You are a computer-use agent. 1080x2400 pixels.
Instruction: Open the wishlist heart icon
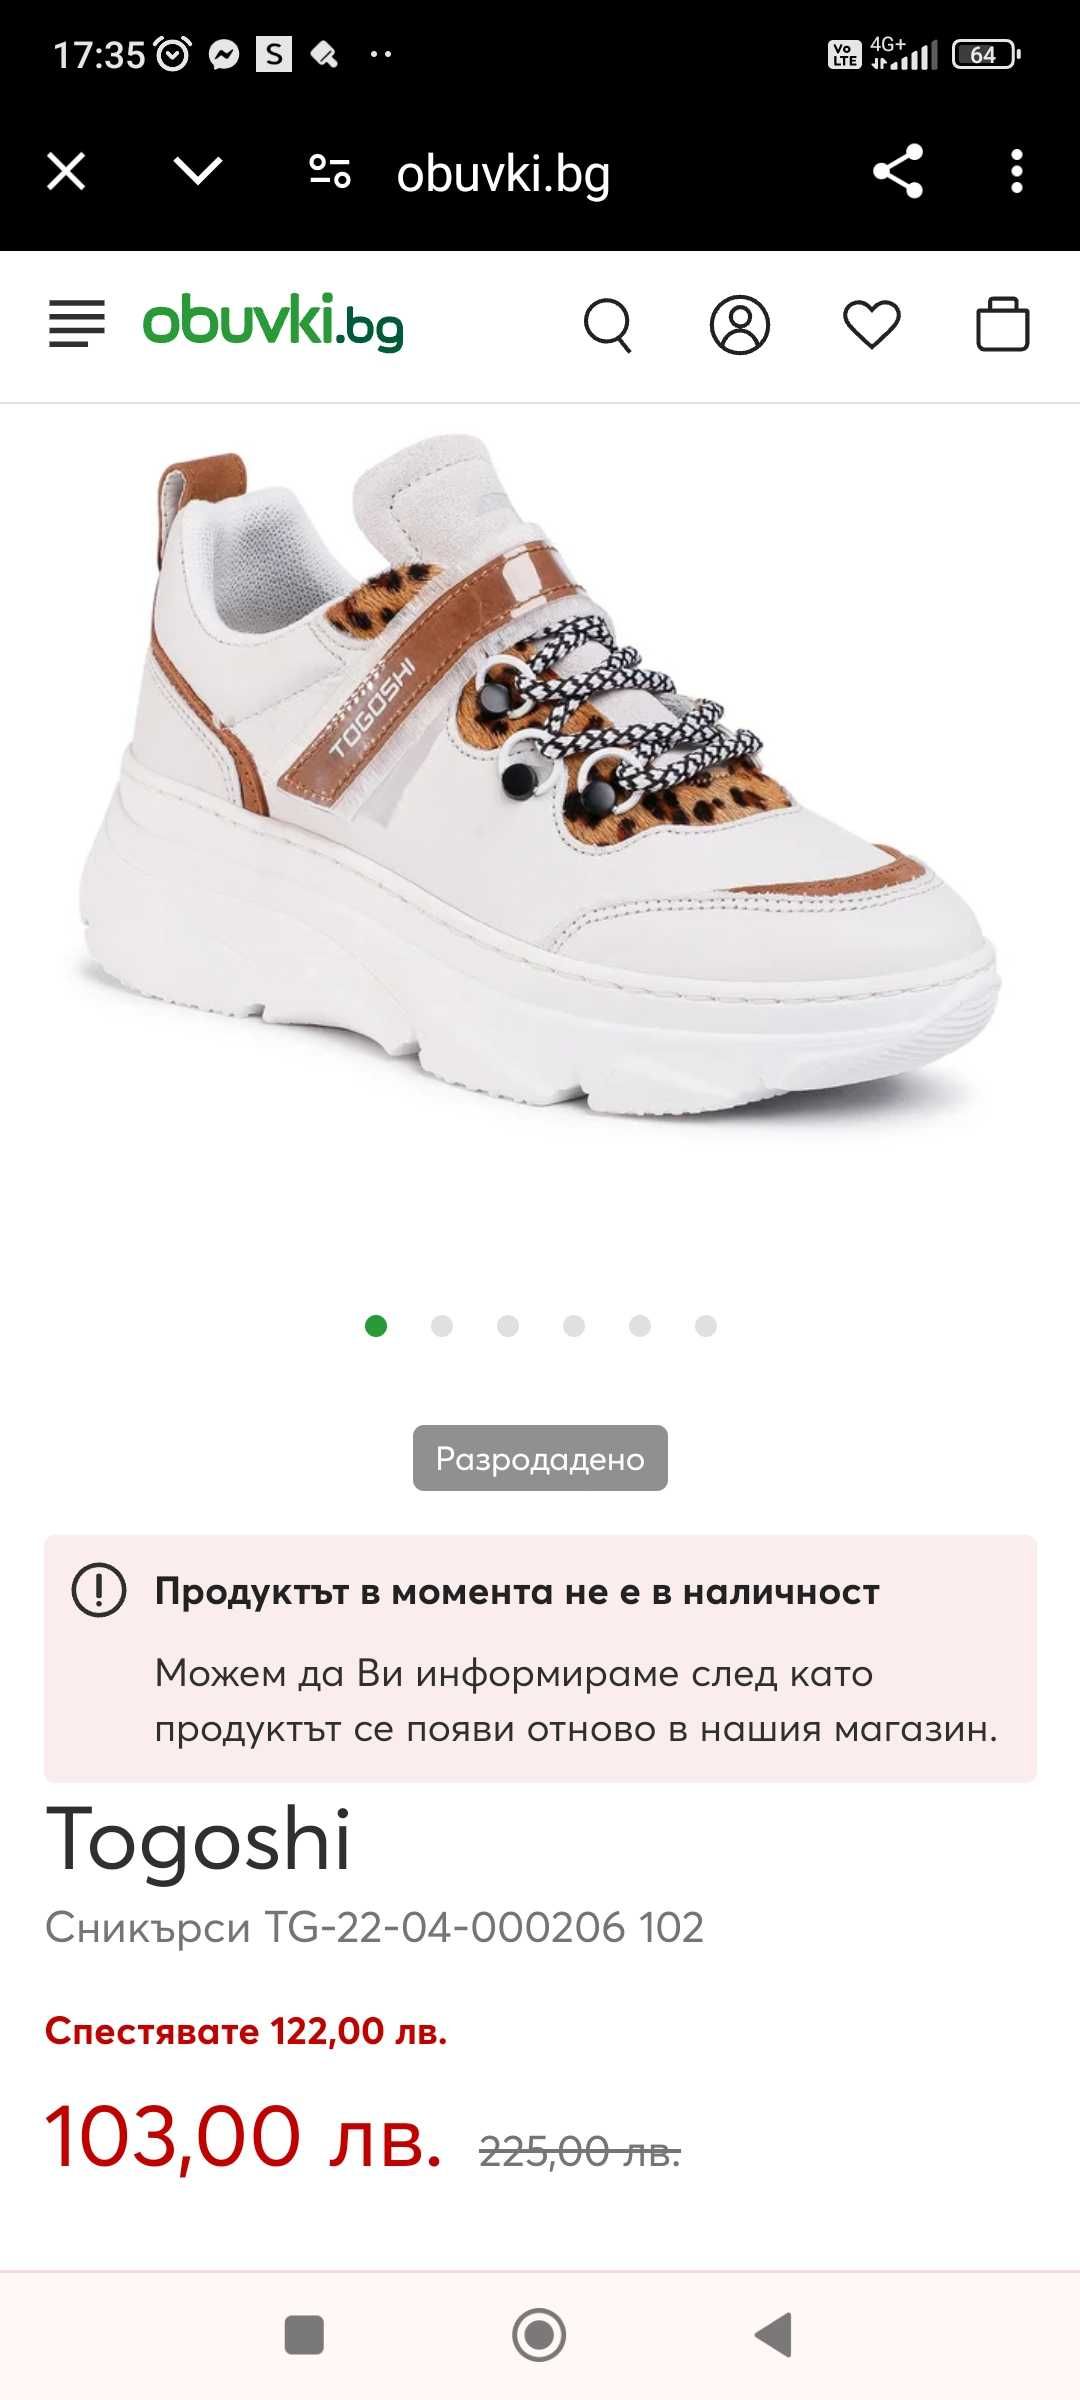(x=872, y=325)
